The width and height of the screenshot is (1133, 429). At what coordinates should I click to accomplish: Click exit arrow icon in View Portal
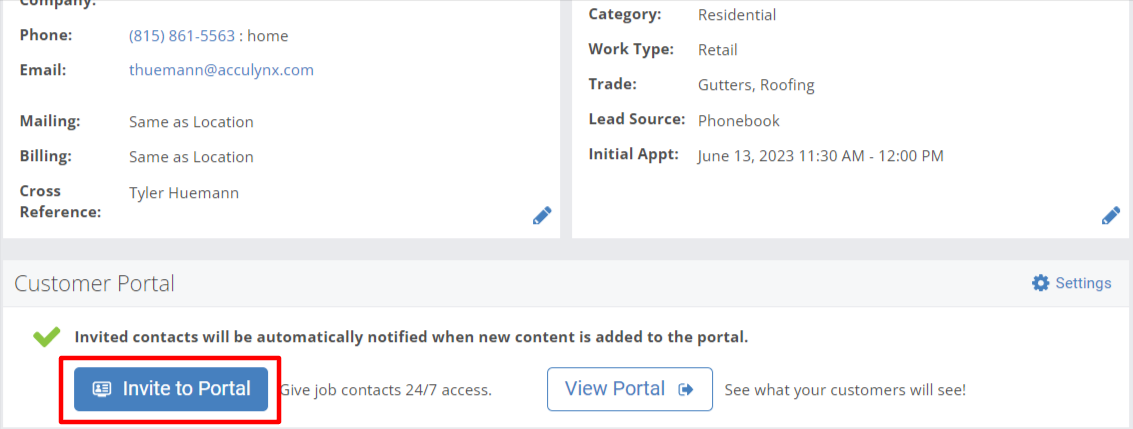coord(686,389)
